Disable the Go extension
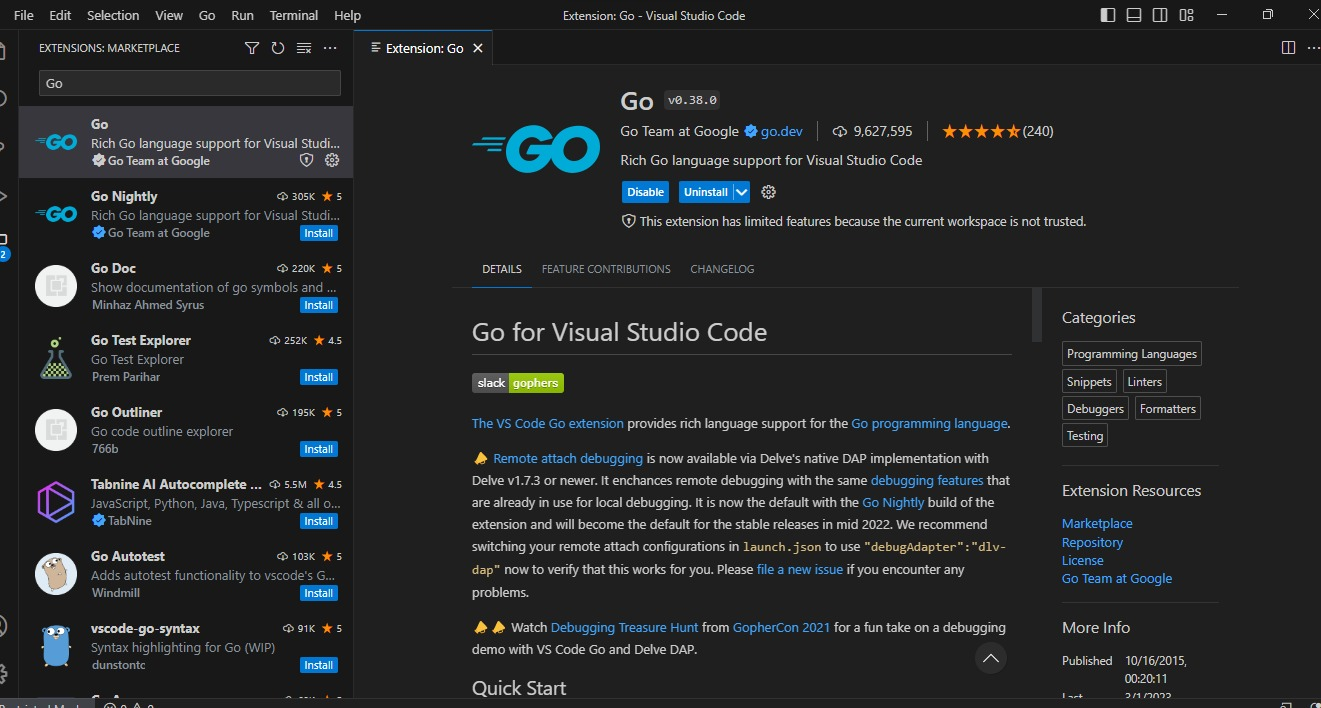Screen dimensions: 1321x708 click(x=645, y=192)
